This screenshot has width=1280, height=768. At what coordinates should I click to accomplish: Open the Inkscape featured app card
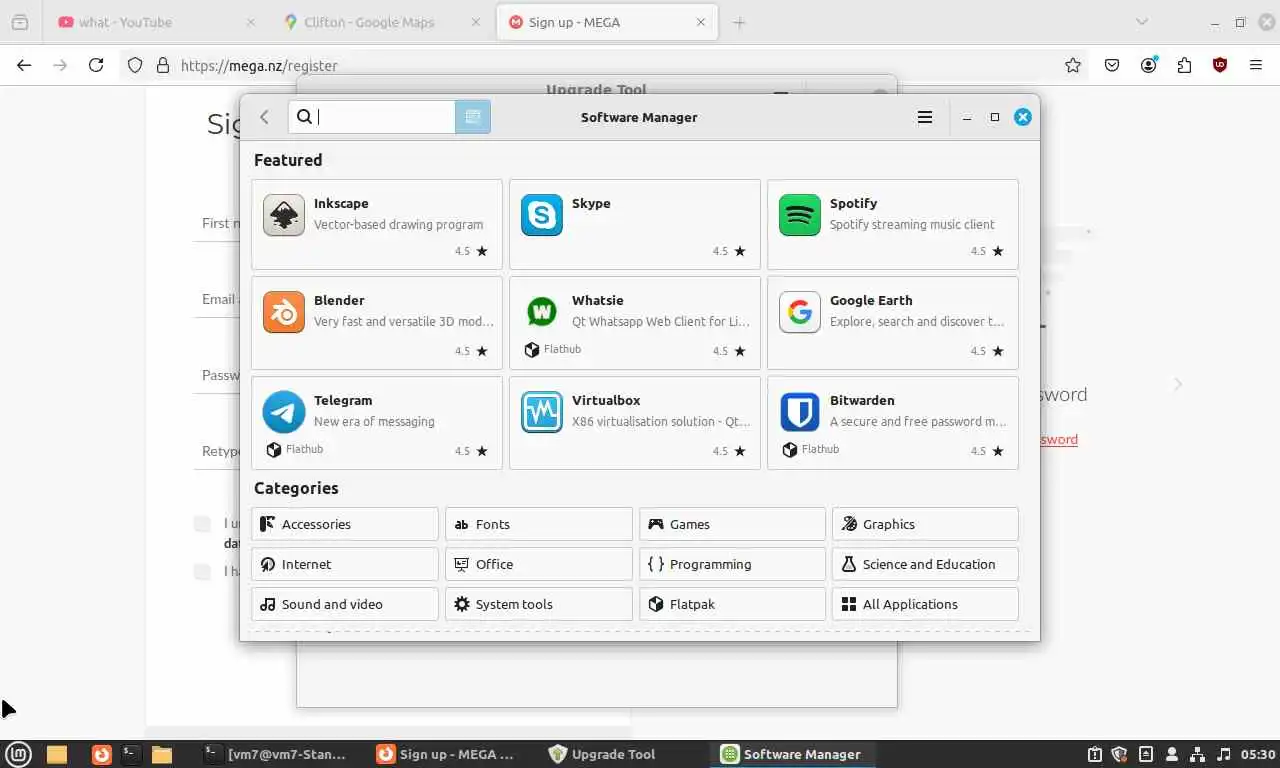point(377,224)
